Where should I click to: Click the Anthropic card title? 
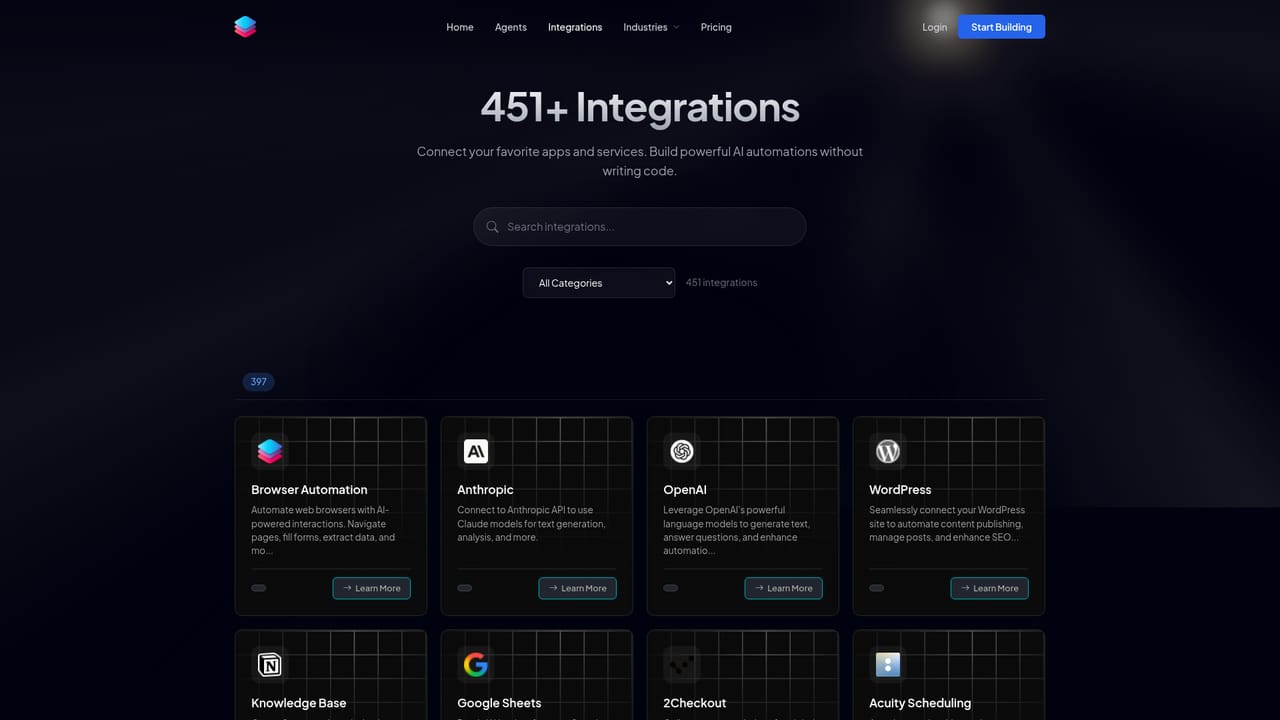click(485, 490)
